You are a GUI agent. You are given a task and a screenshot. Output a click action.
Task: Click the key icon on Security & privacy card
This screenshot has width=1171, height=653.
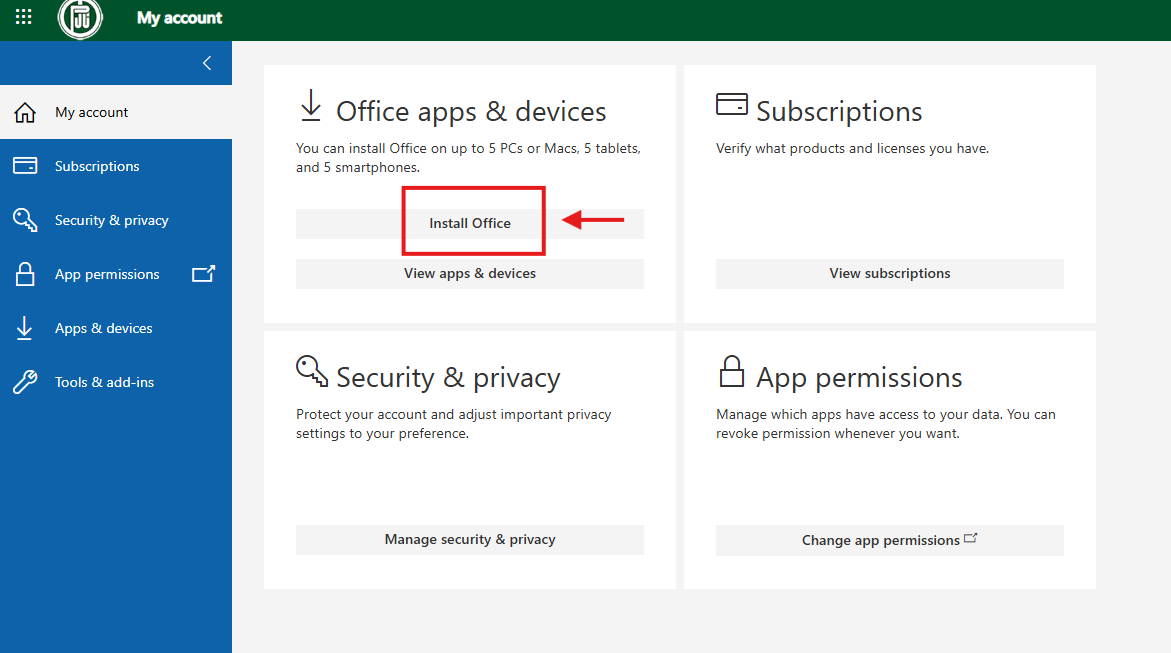tap(311, 371)
